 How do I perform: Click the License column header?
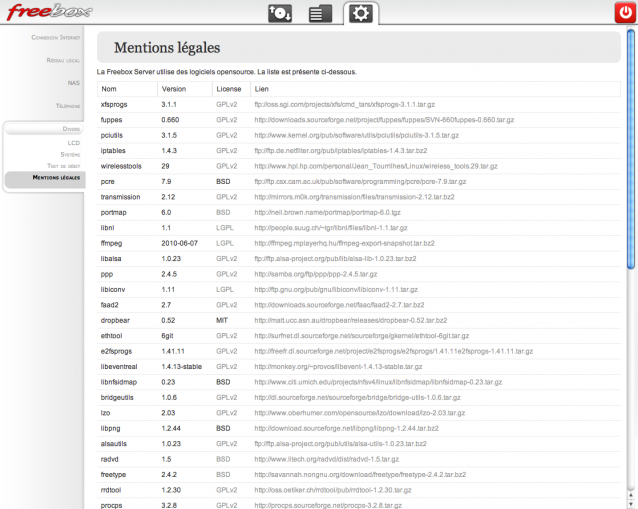tap(229, 89)
